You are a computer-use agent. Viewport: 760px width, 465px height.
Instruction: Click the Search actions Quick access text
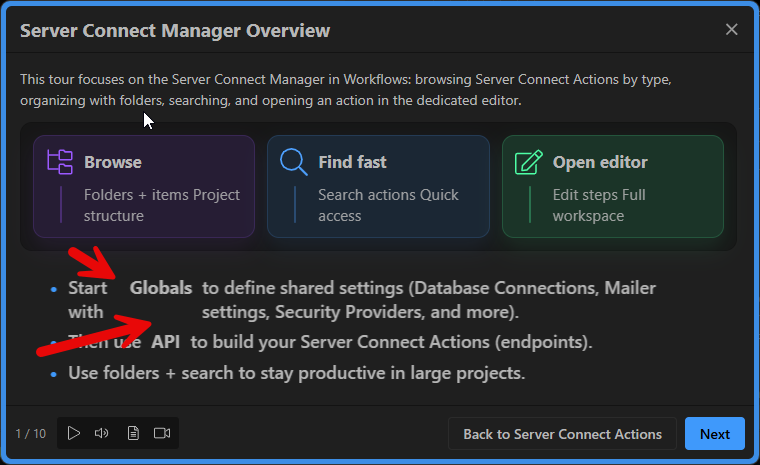[388, 205]
